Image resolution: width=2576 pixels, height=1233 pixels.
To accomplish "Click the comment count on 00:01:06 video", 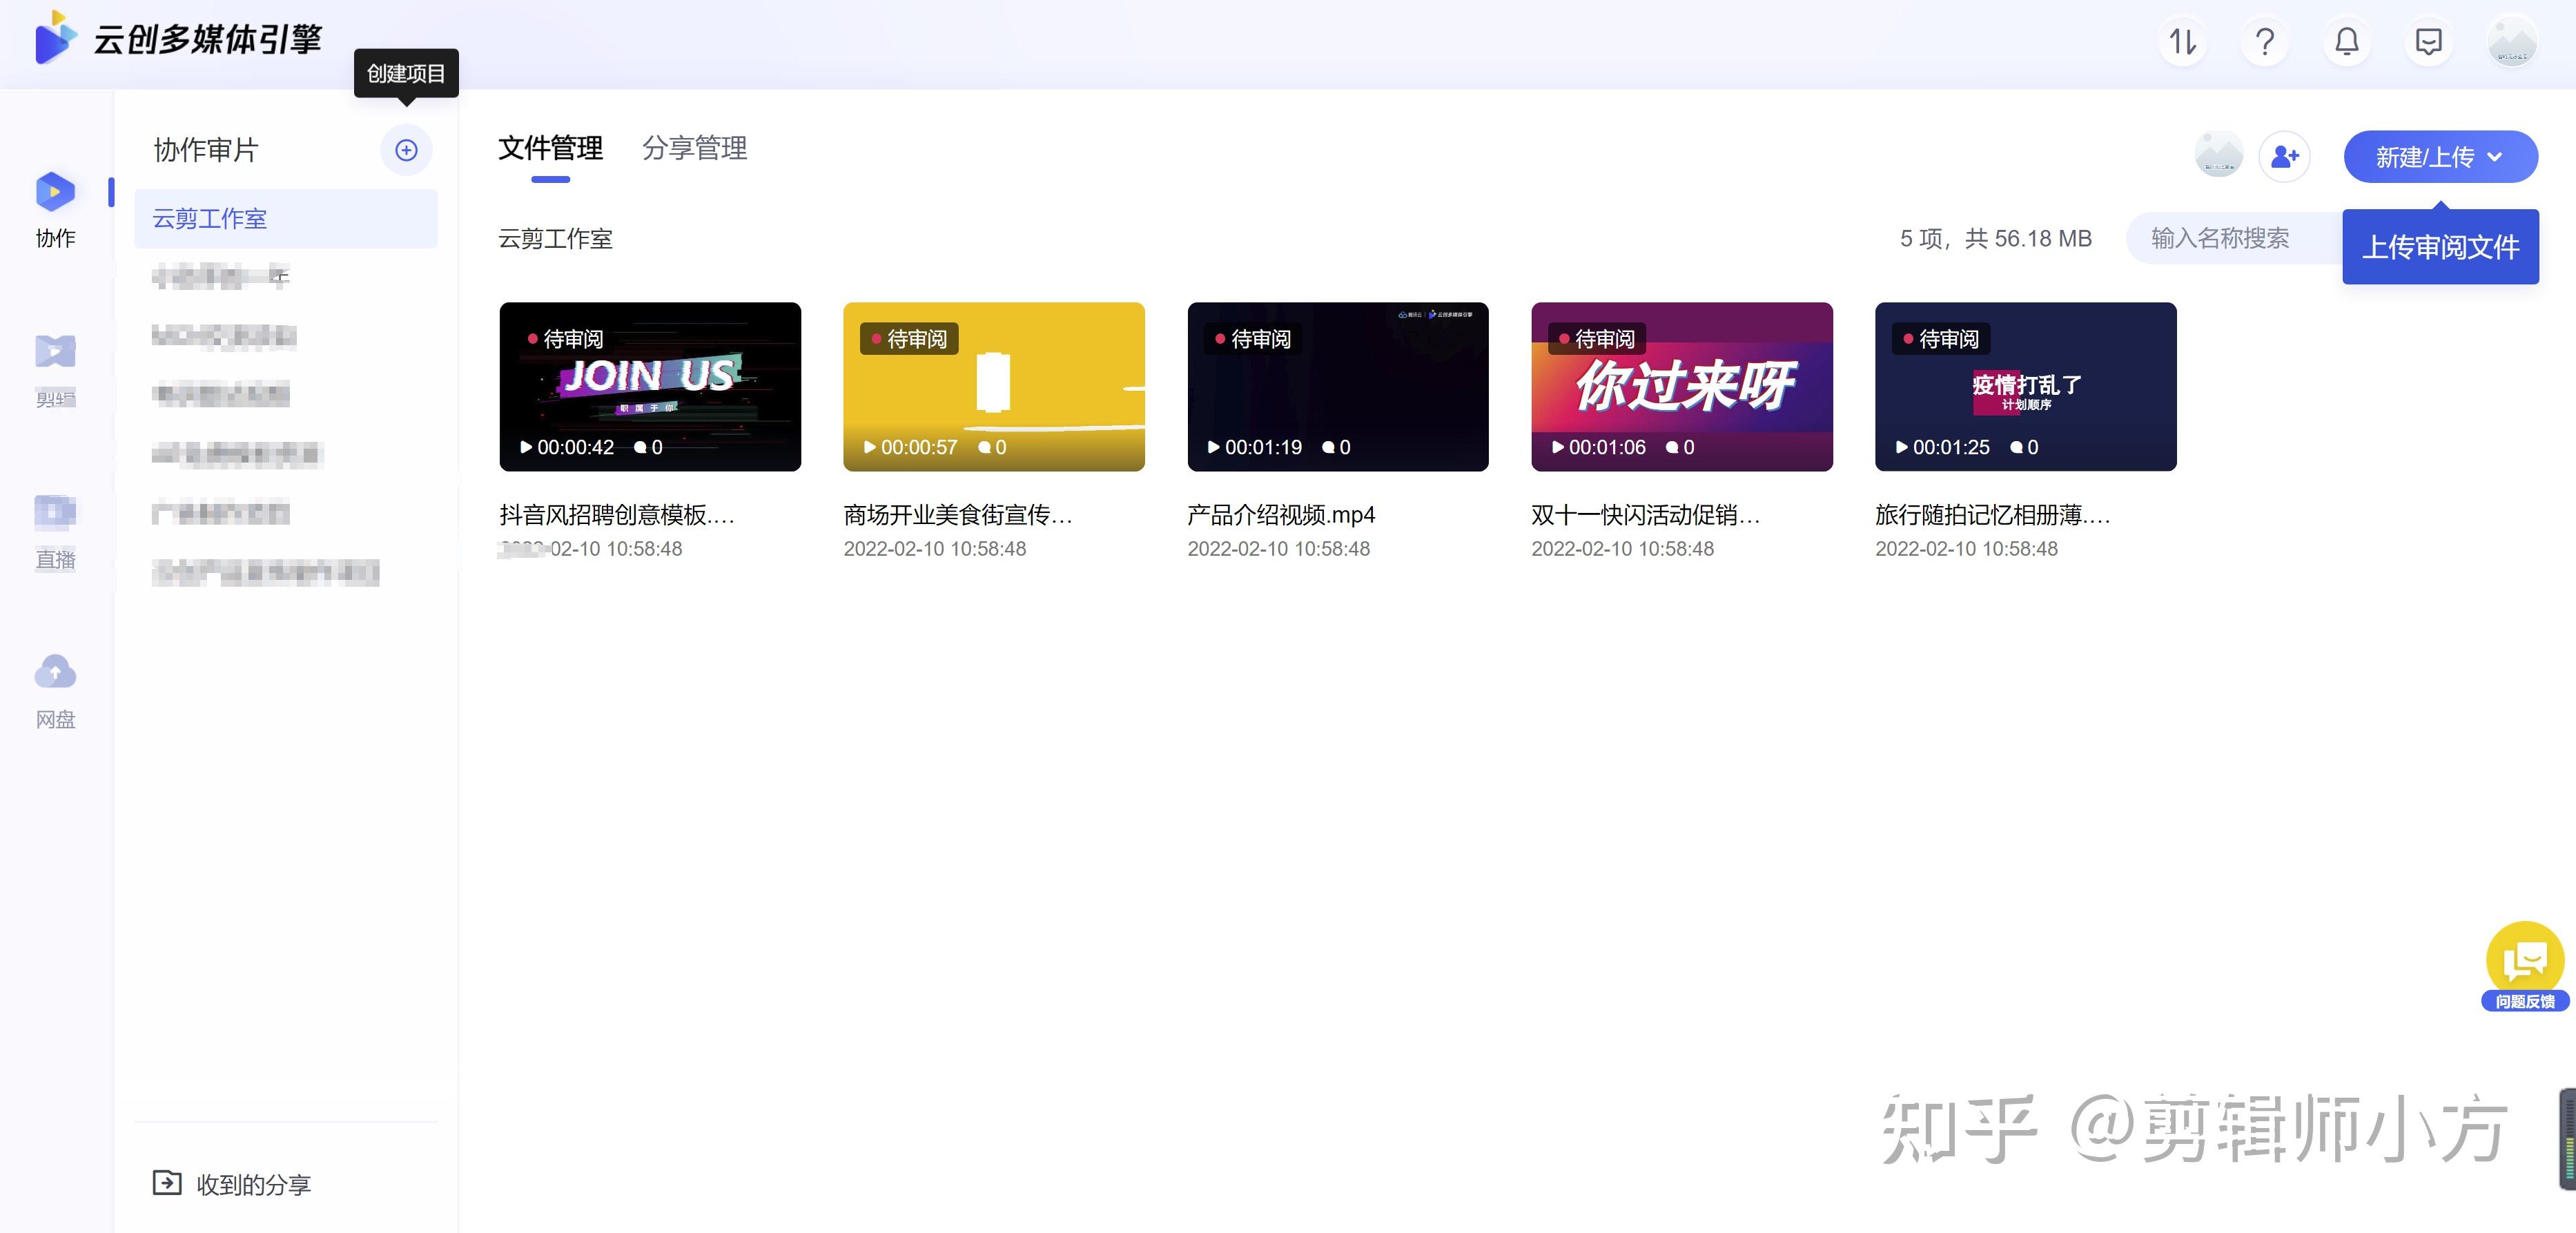I will click(1681, 447).
